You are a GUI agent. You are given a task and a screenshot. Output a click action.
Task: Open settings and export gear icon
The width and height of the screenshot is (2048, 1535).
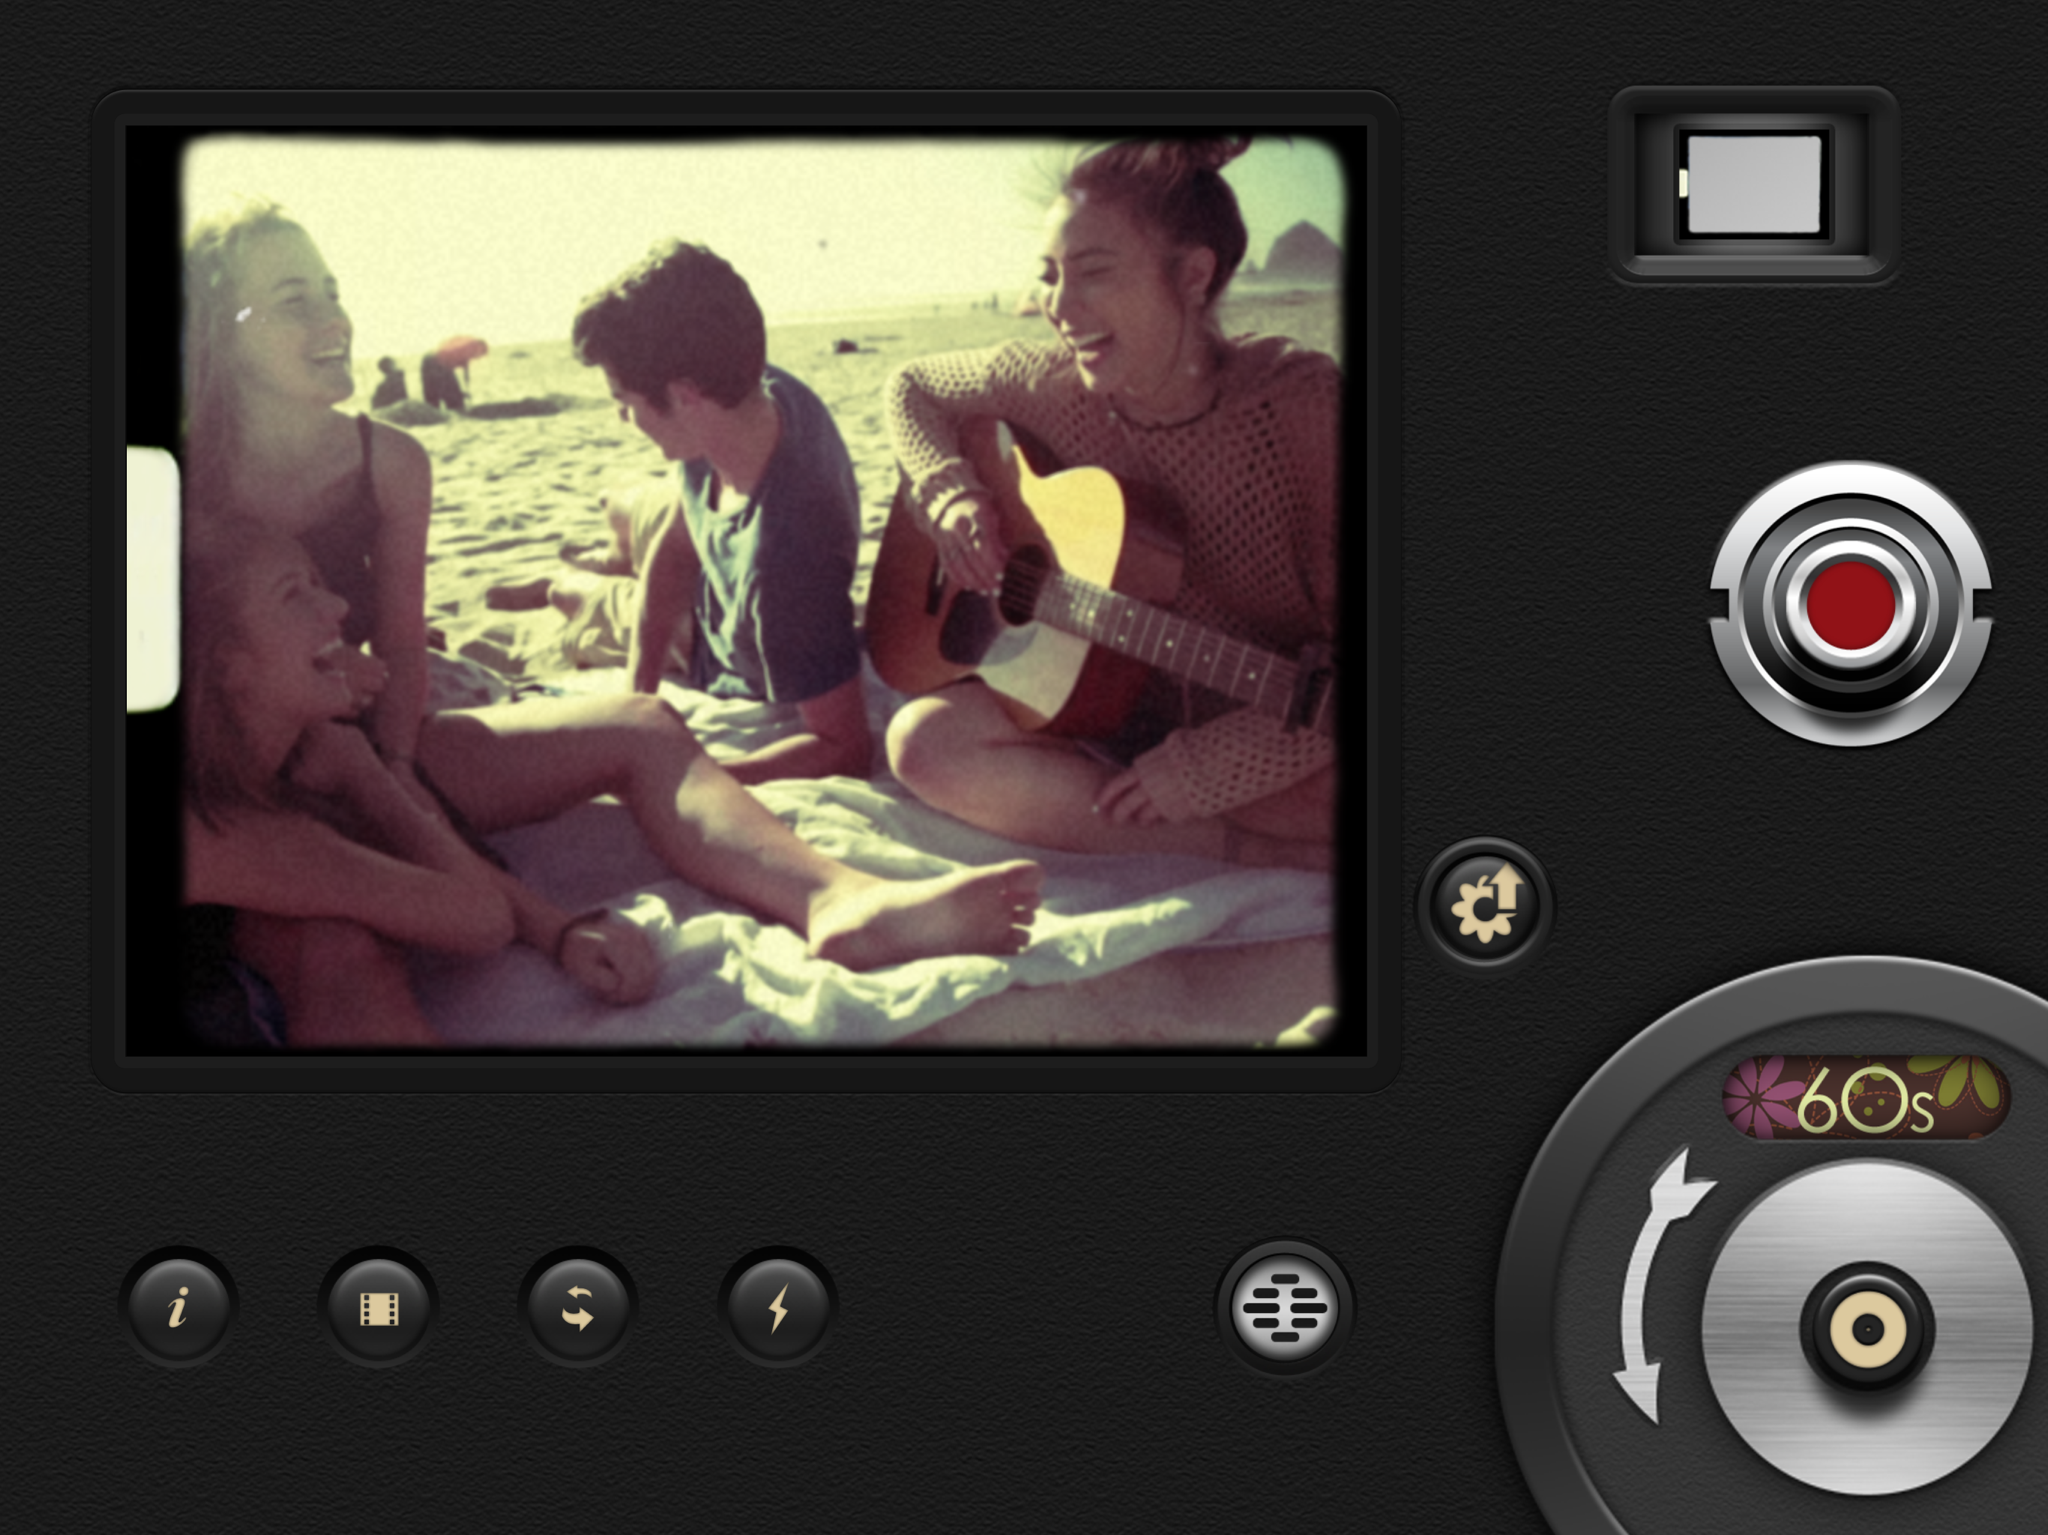tap(1485, 904)
